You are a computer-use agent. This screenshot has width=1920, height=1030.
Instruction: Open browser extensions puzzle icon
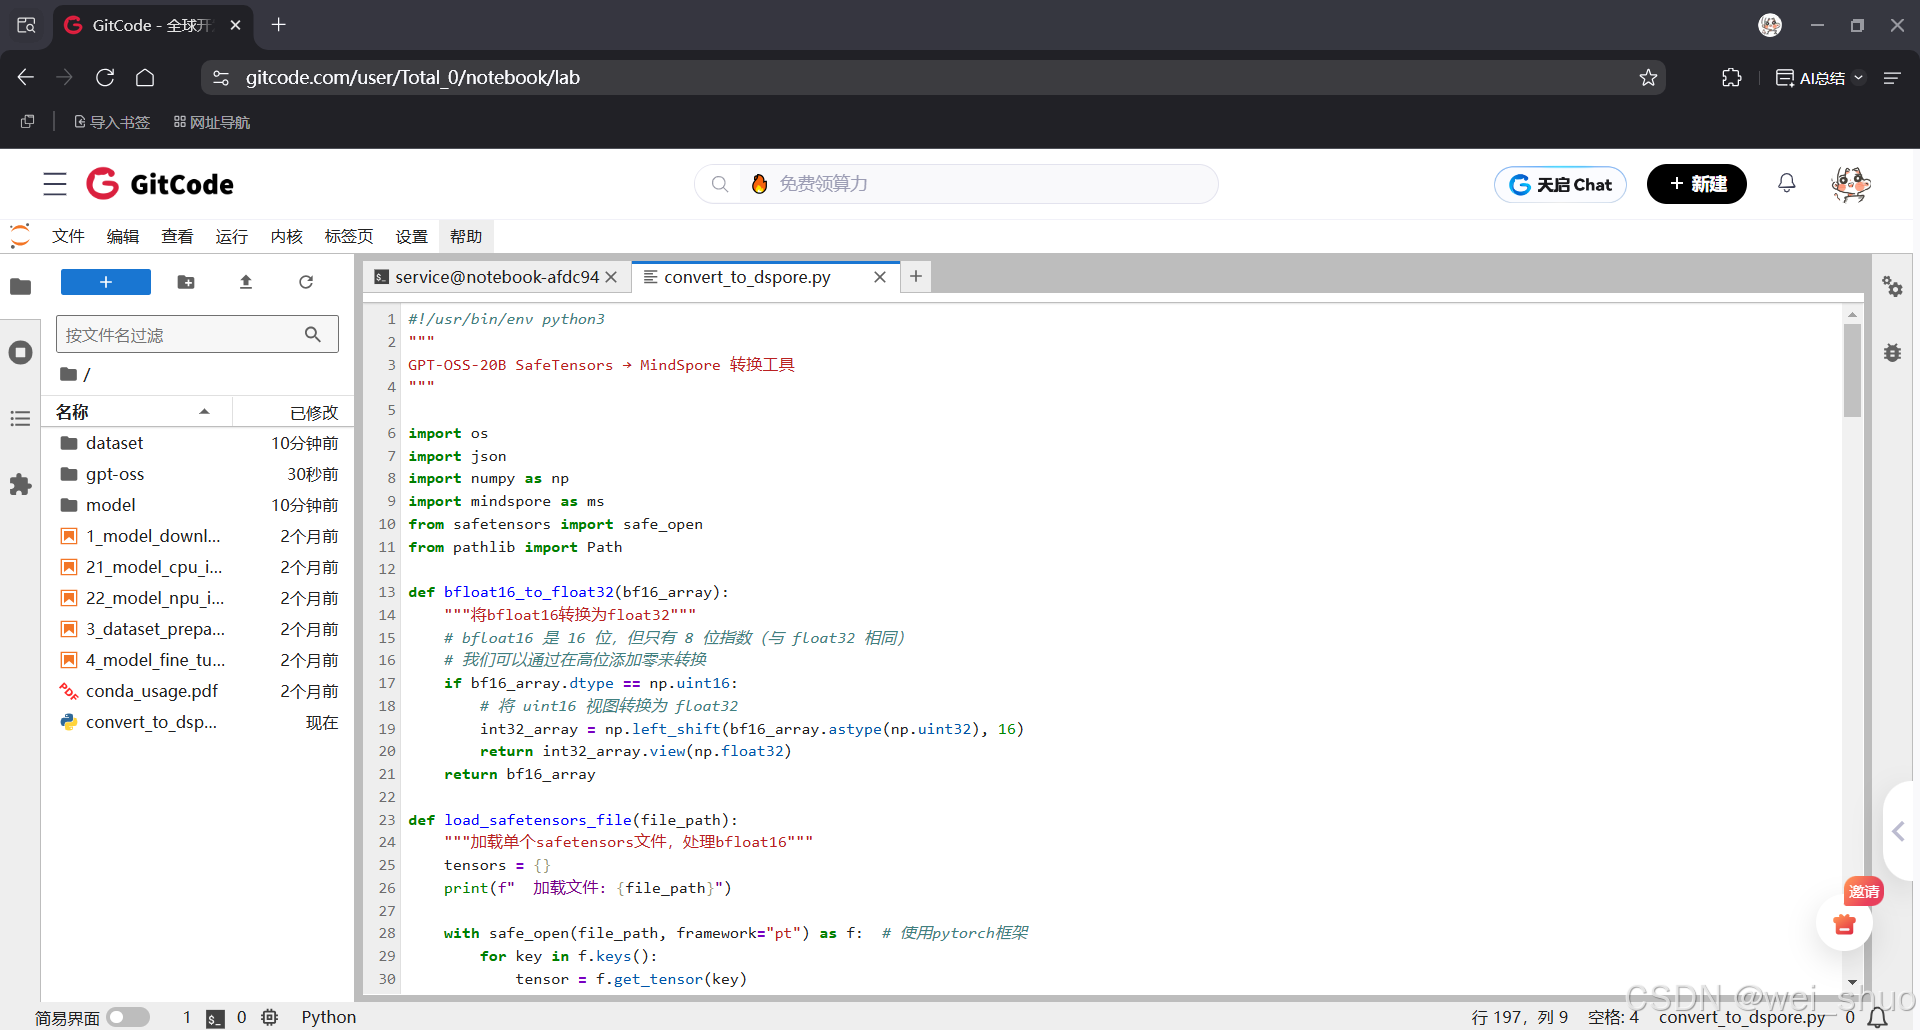[x=1732, y=77]
